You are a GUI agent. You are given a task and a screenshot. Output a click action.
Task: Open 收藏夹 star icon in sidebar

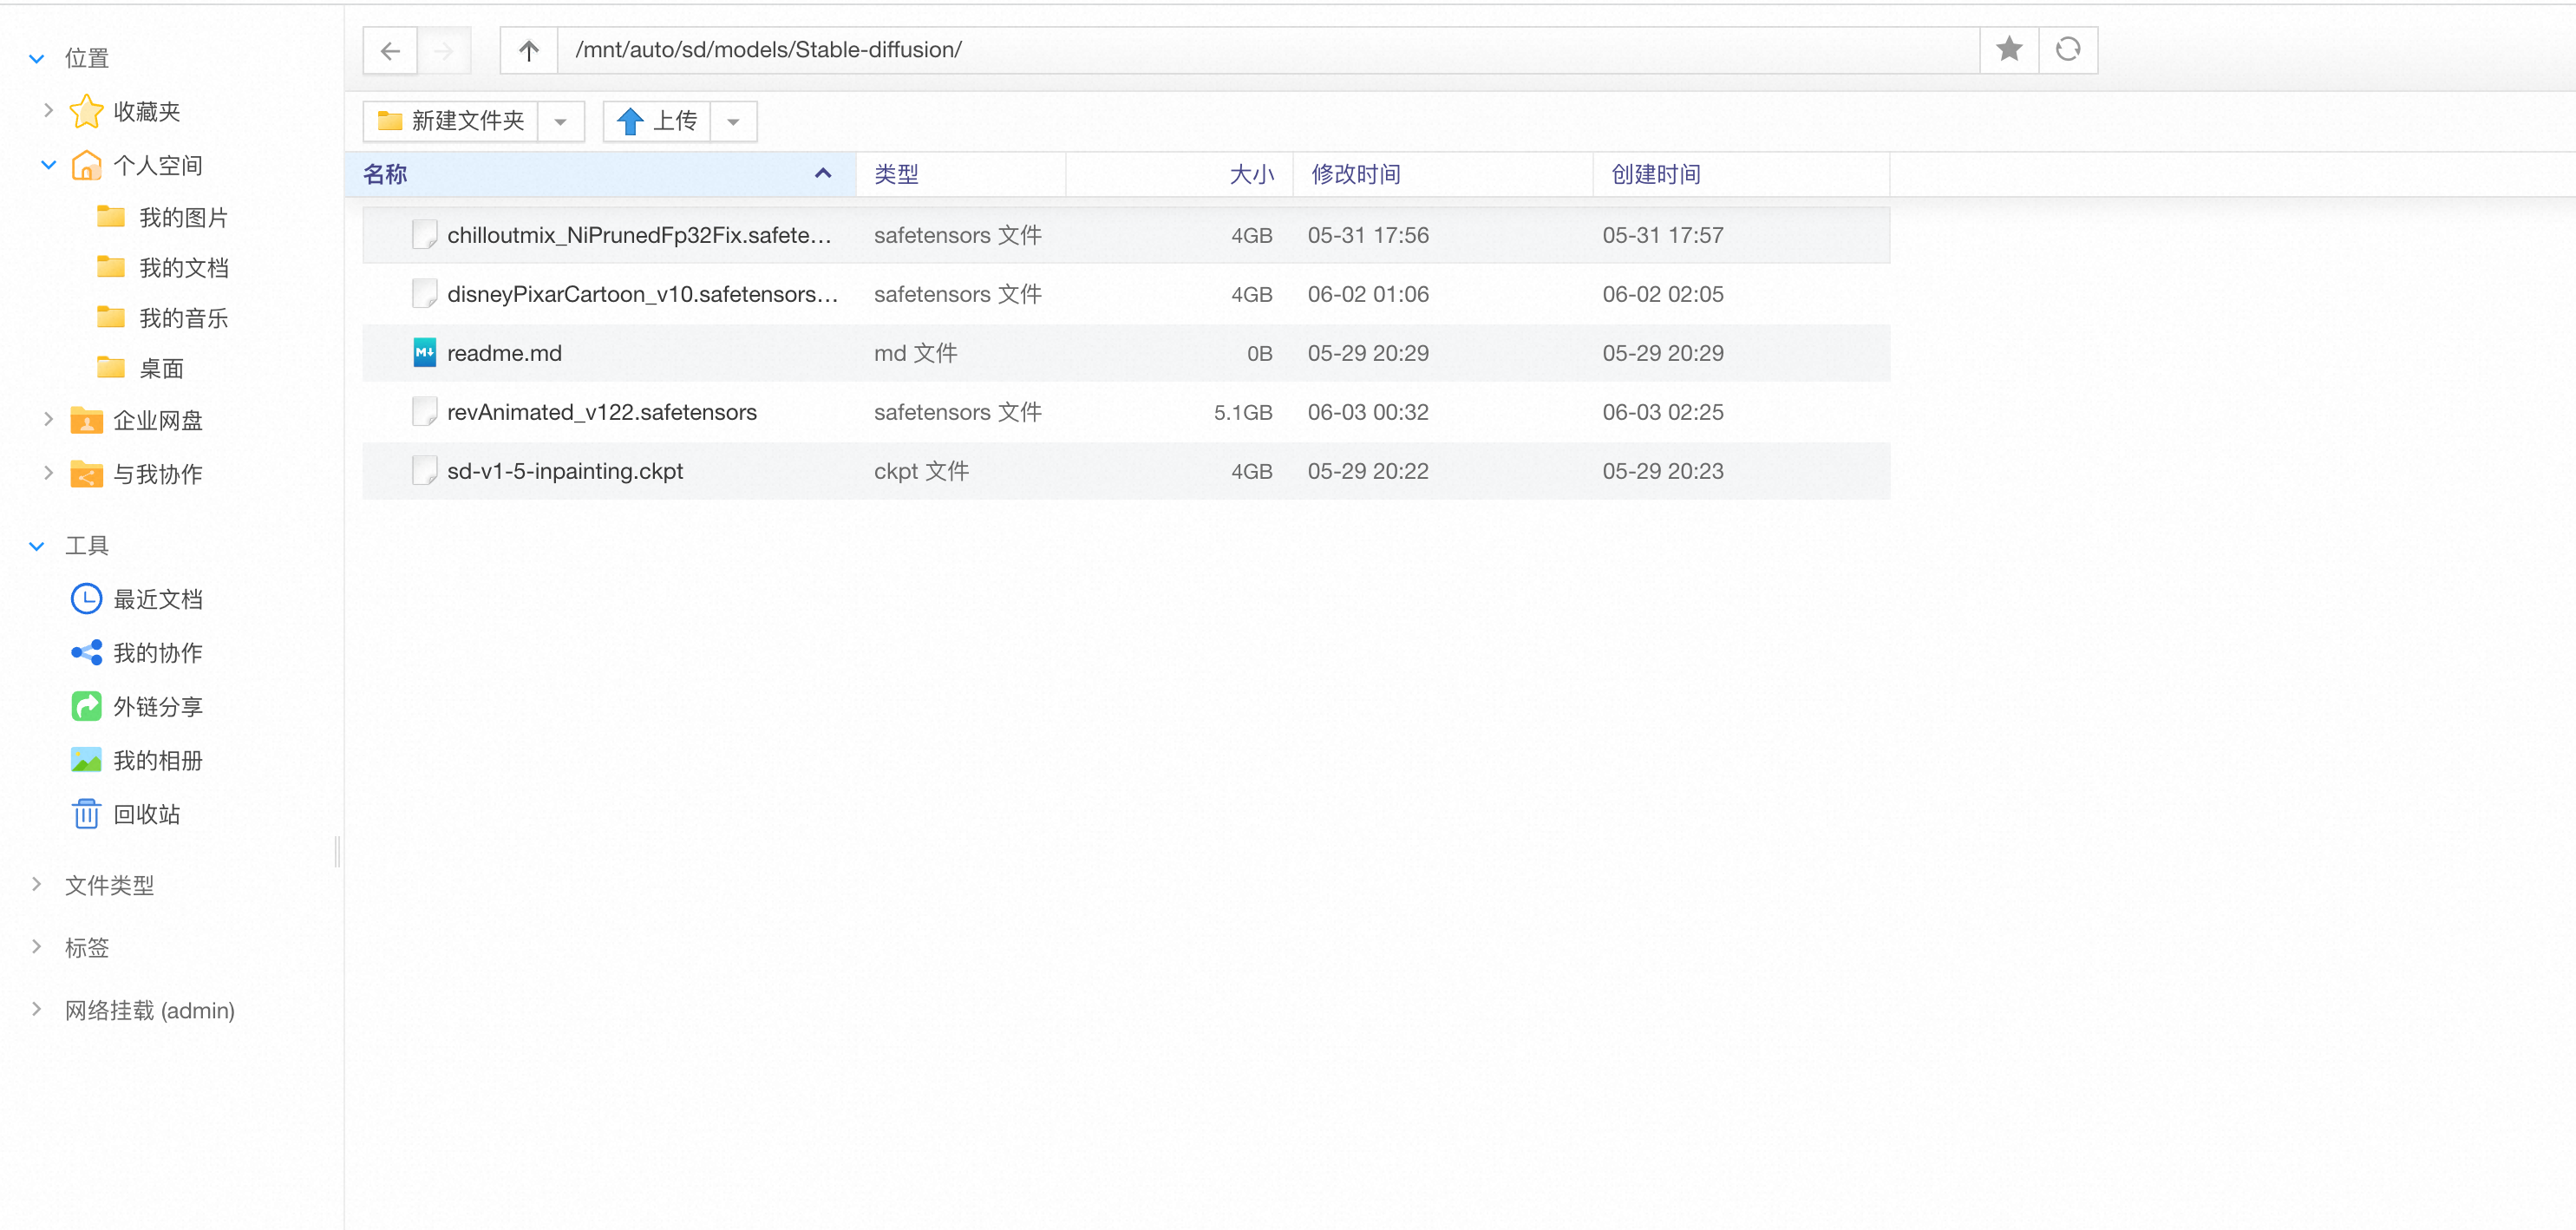point(86,111)
